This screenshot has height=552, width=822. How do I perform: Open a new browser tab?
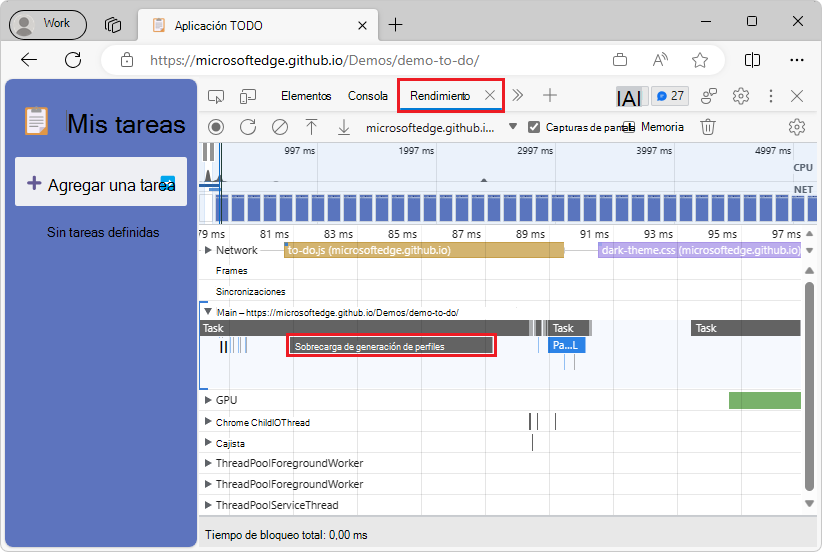coord(395,25)
